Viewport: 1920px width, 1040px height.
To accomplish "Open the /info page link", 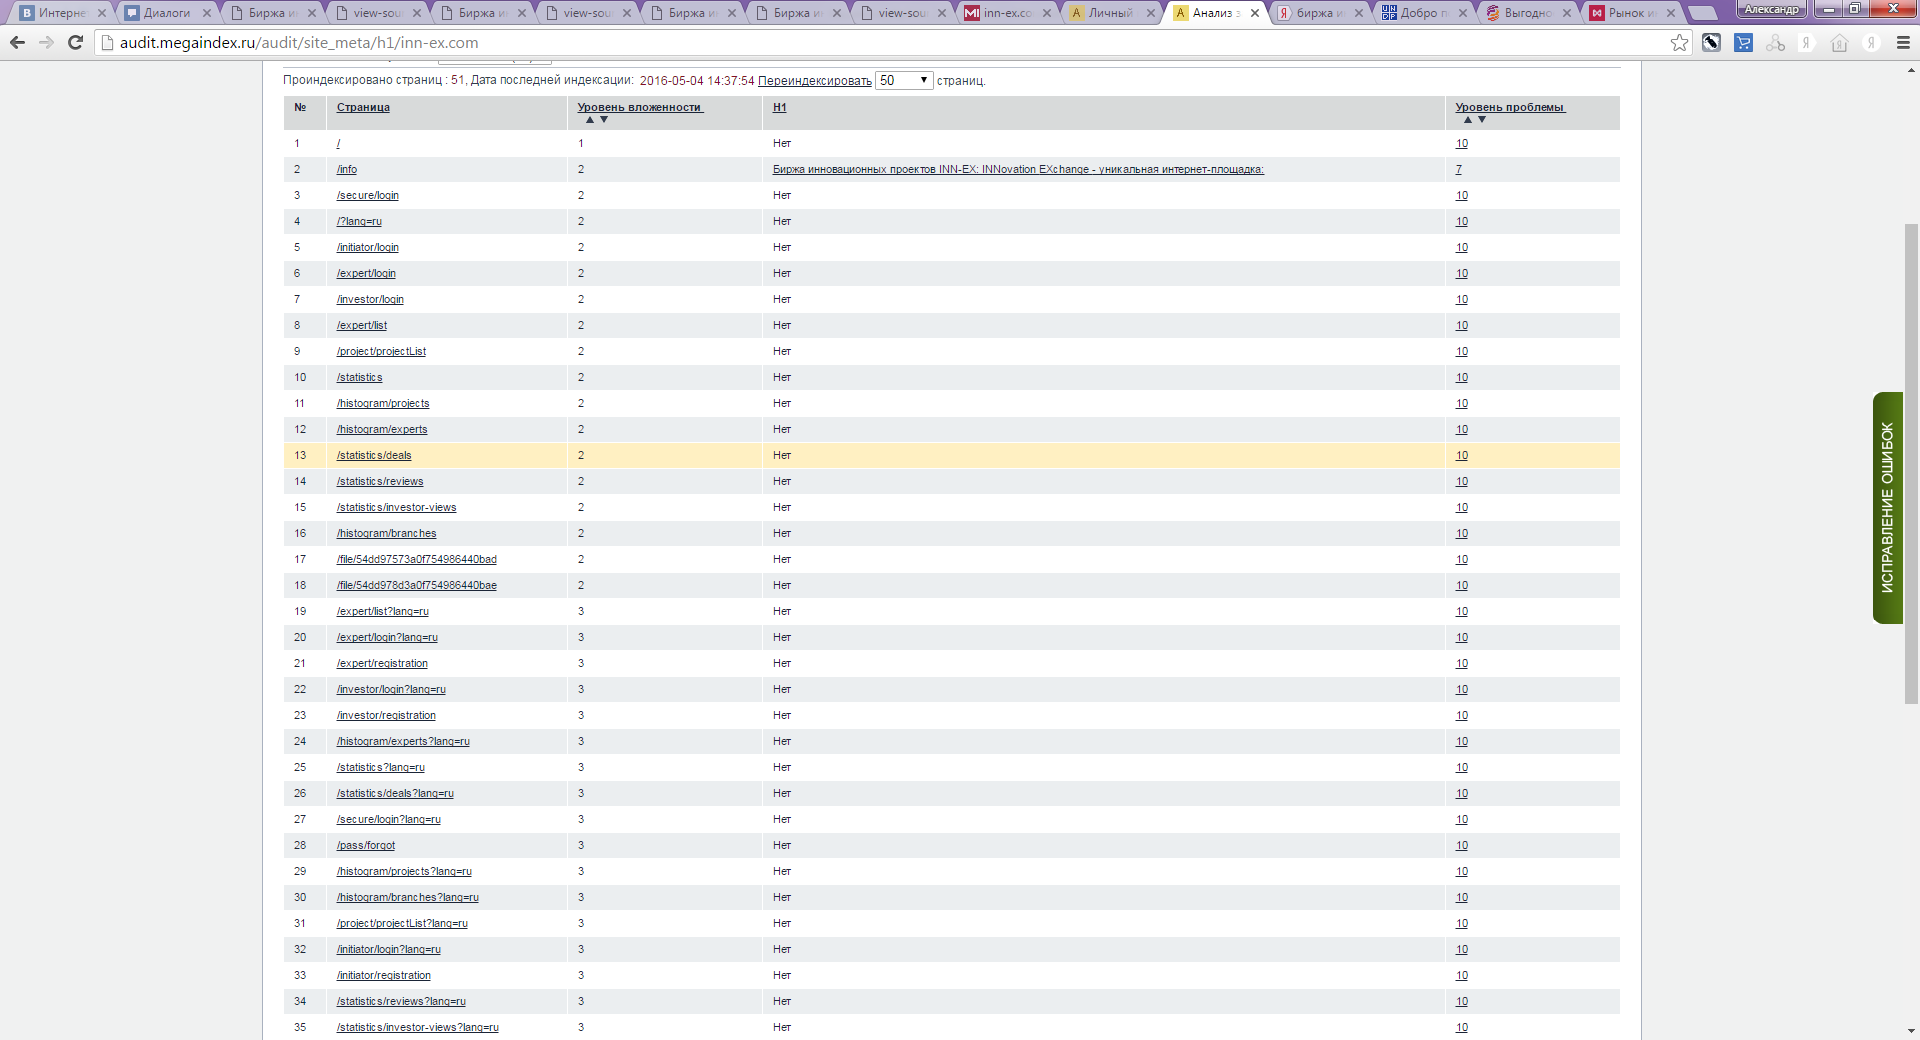I will click(347, 169).
